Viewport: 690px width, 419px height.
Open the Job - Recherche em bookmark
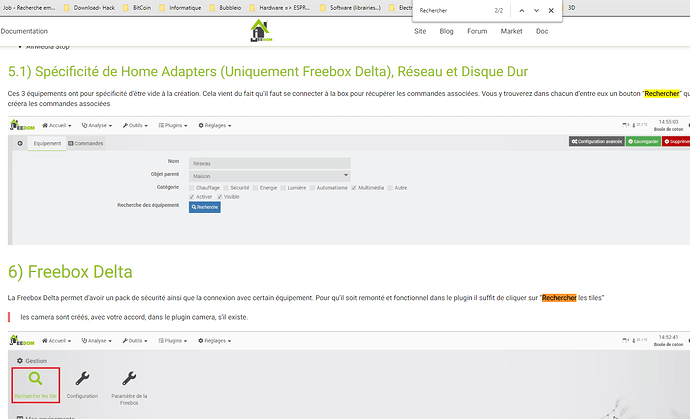[29, 7]
